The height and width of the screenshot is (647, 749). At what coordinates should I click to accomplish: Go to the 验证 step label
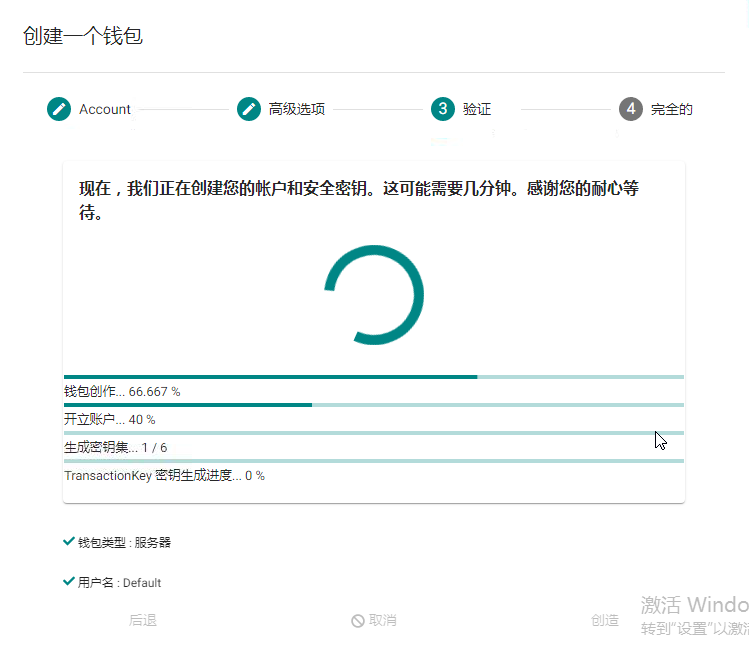pyautogui.click(x=477, y=109)
